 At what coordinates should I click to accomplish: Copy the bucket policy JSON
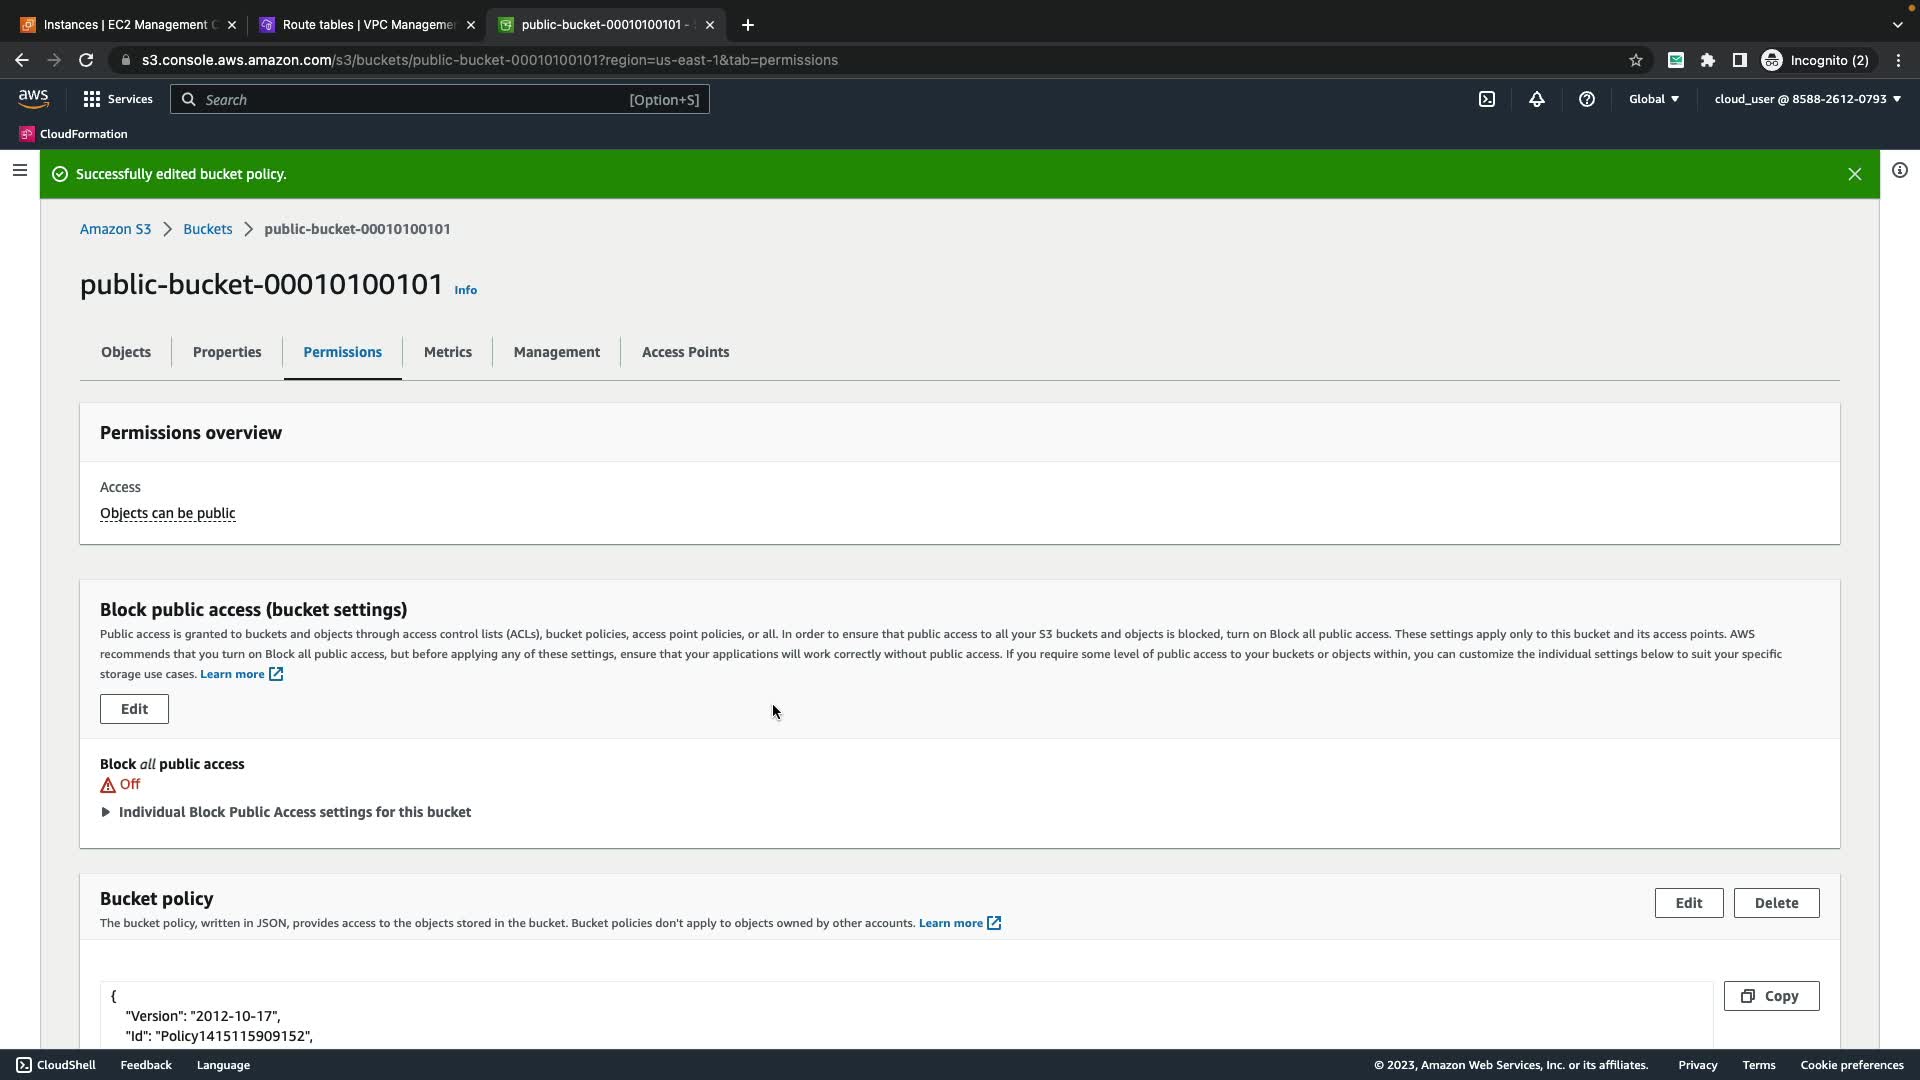[x=1771, y=996]
